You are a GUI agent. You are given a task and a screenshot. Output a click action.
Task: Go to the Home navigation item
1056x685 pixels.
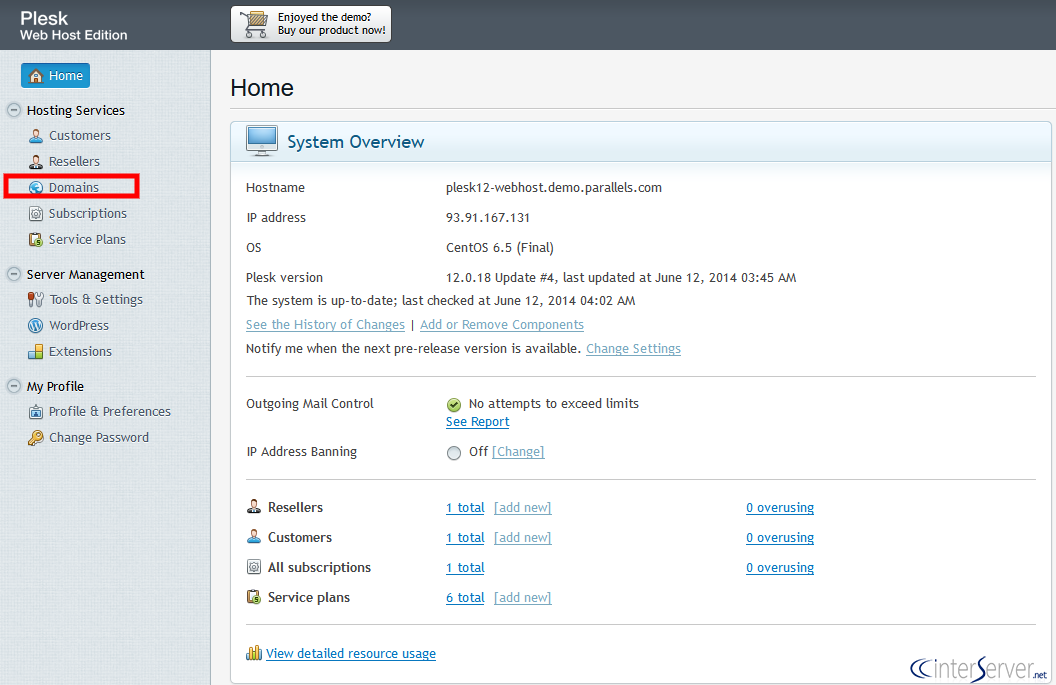coord(55,75)
